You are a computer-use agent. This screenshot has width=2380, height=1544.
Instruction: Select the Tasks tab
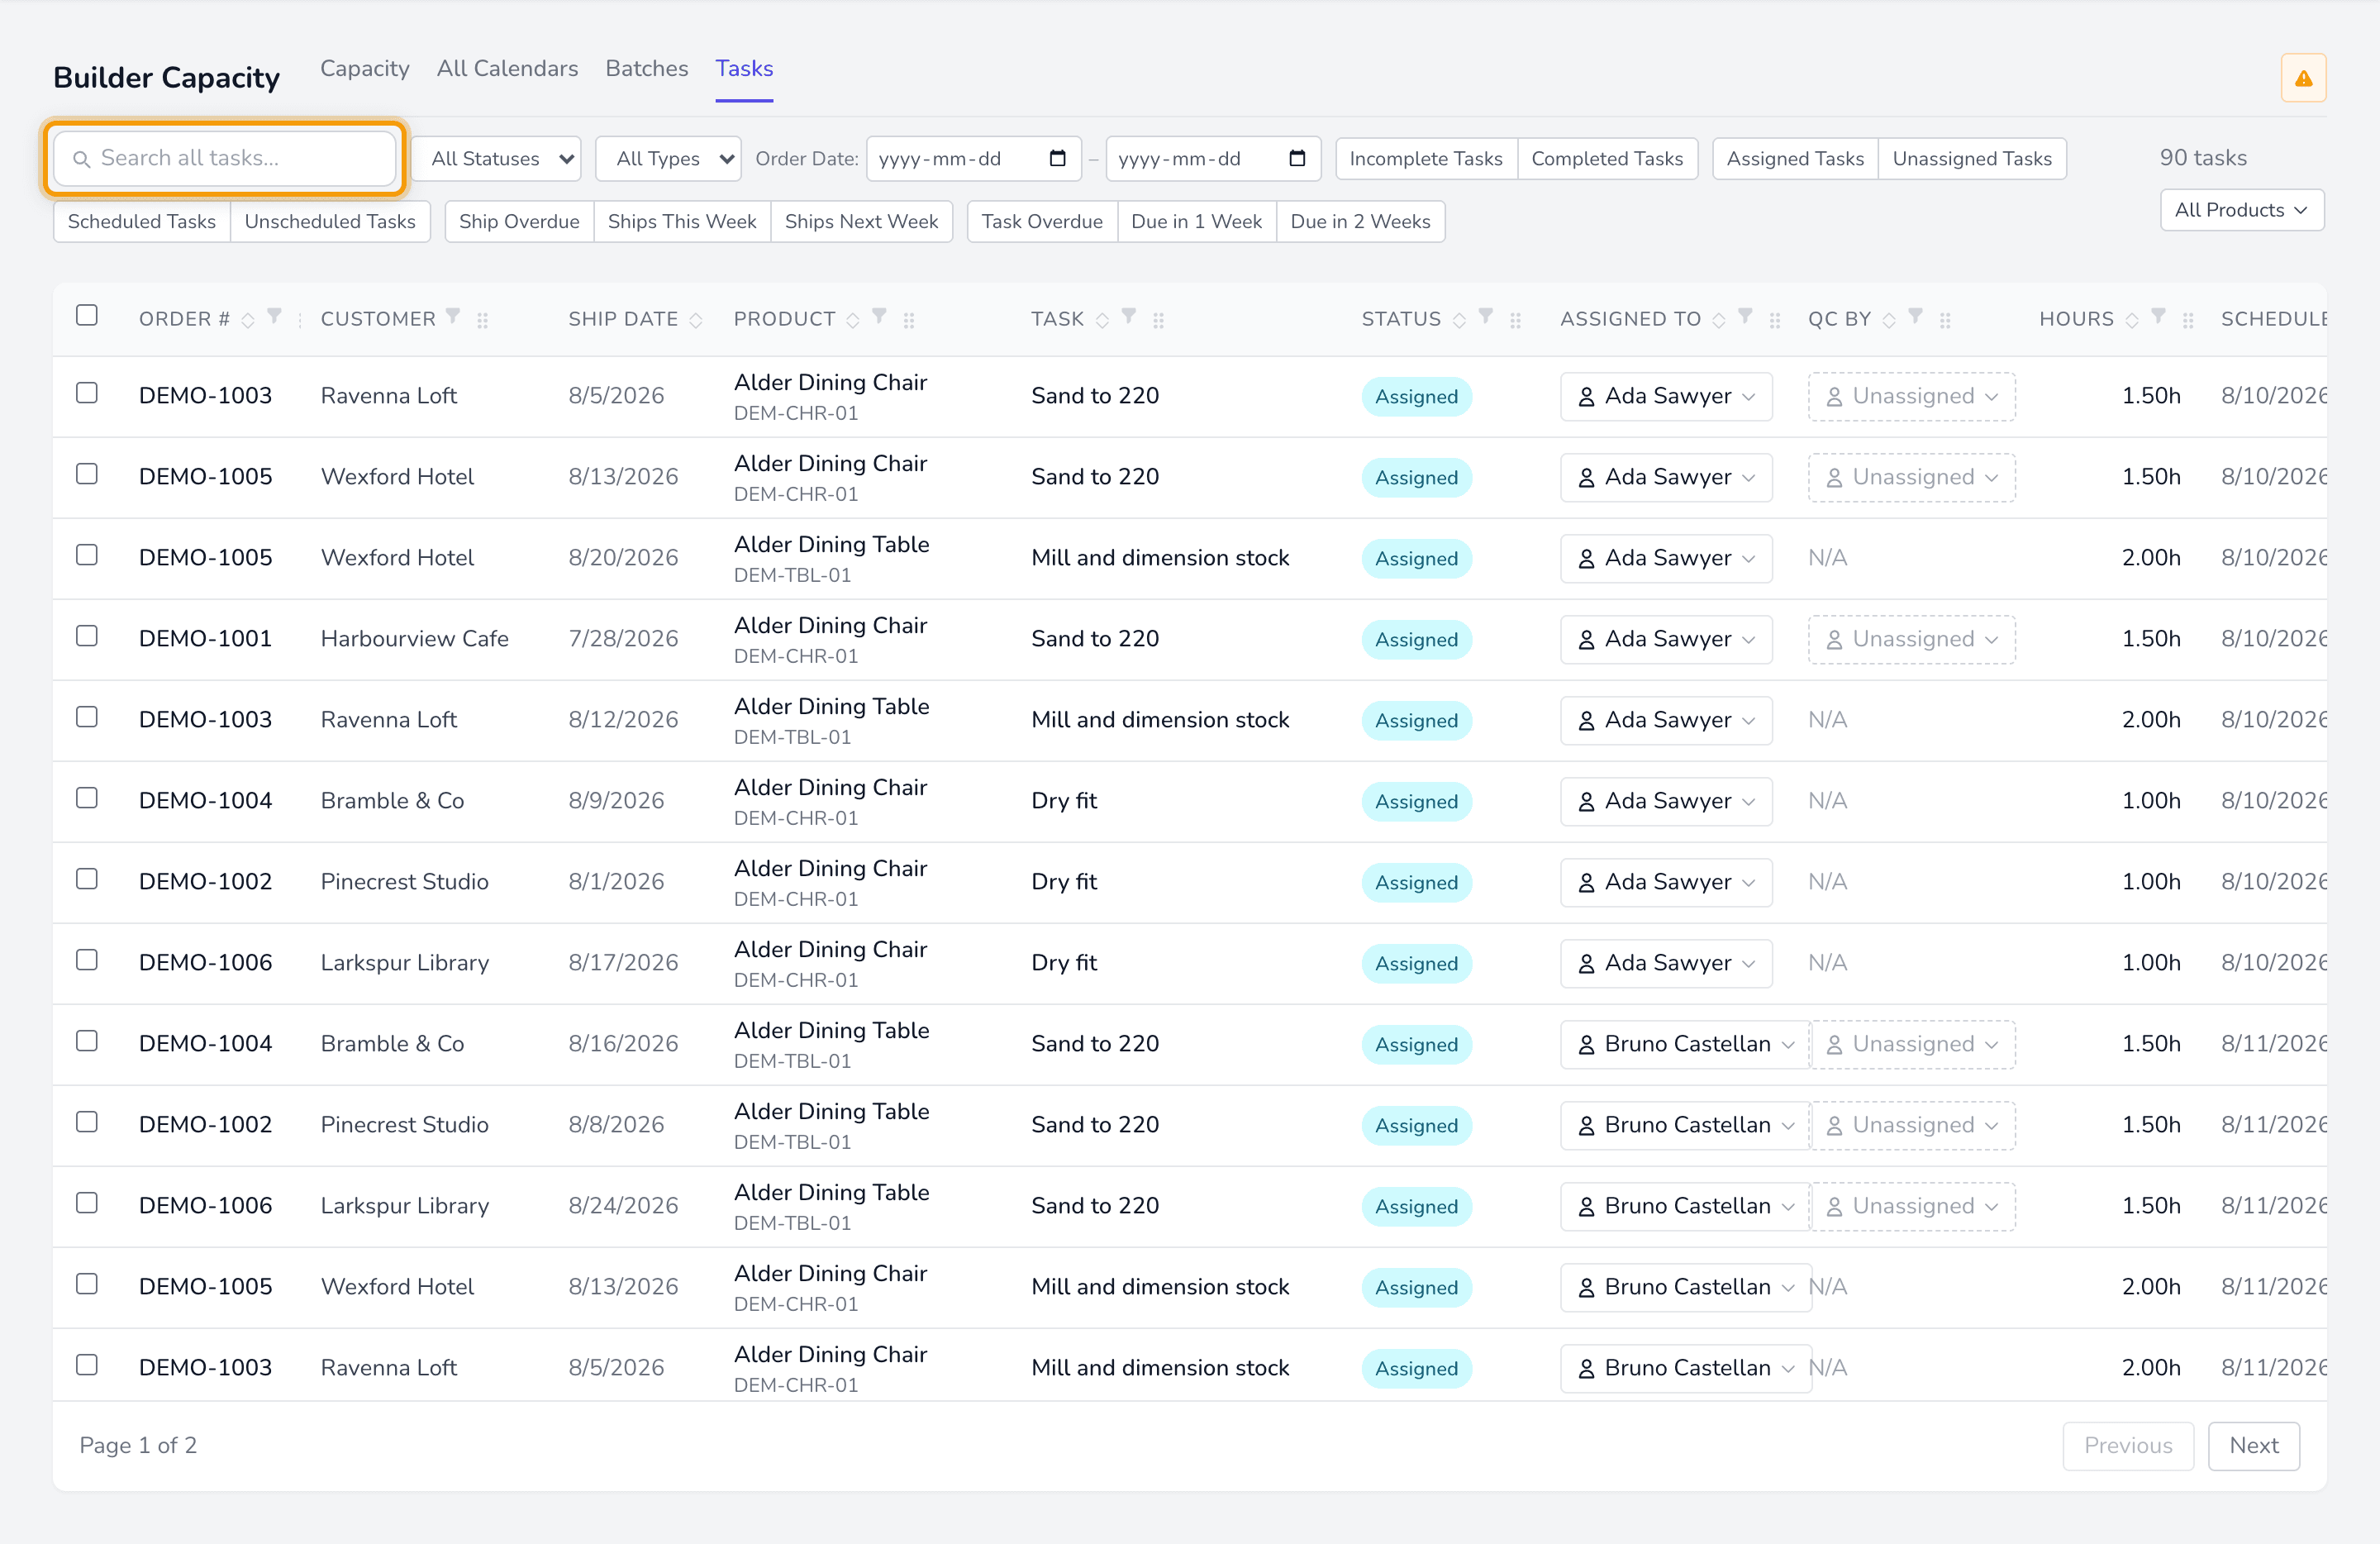pos(744,68)
